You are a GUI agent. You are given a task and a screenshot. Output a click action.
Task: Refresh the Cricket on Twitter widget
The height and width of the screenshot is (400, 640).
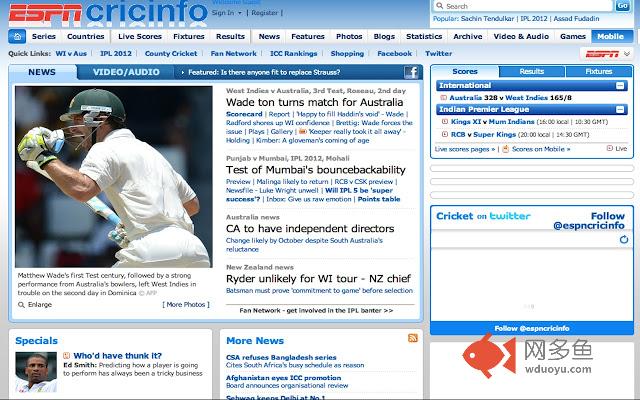point(624,240)
